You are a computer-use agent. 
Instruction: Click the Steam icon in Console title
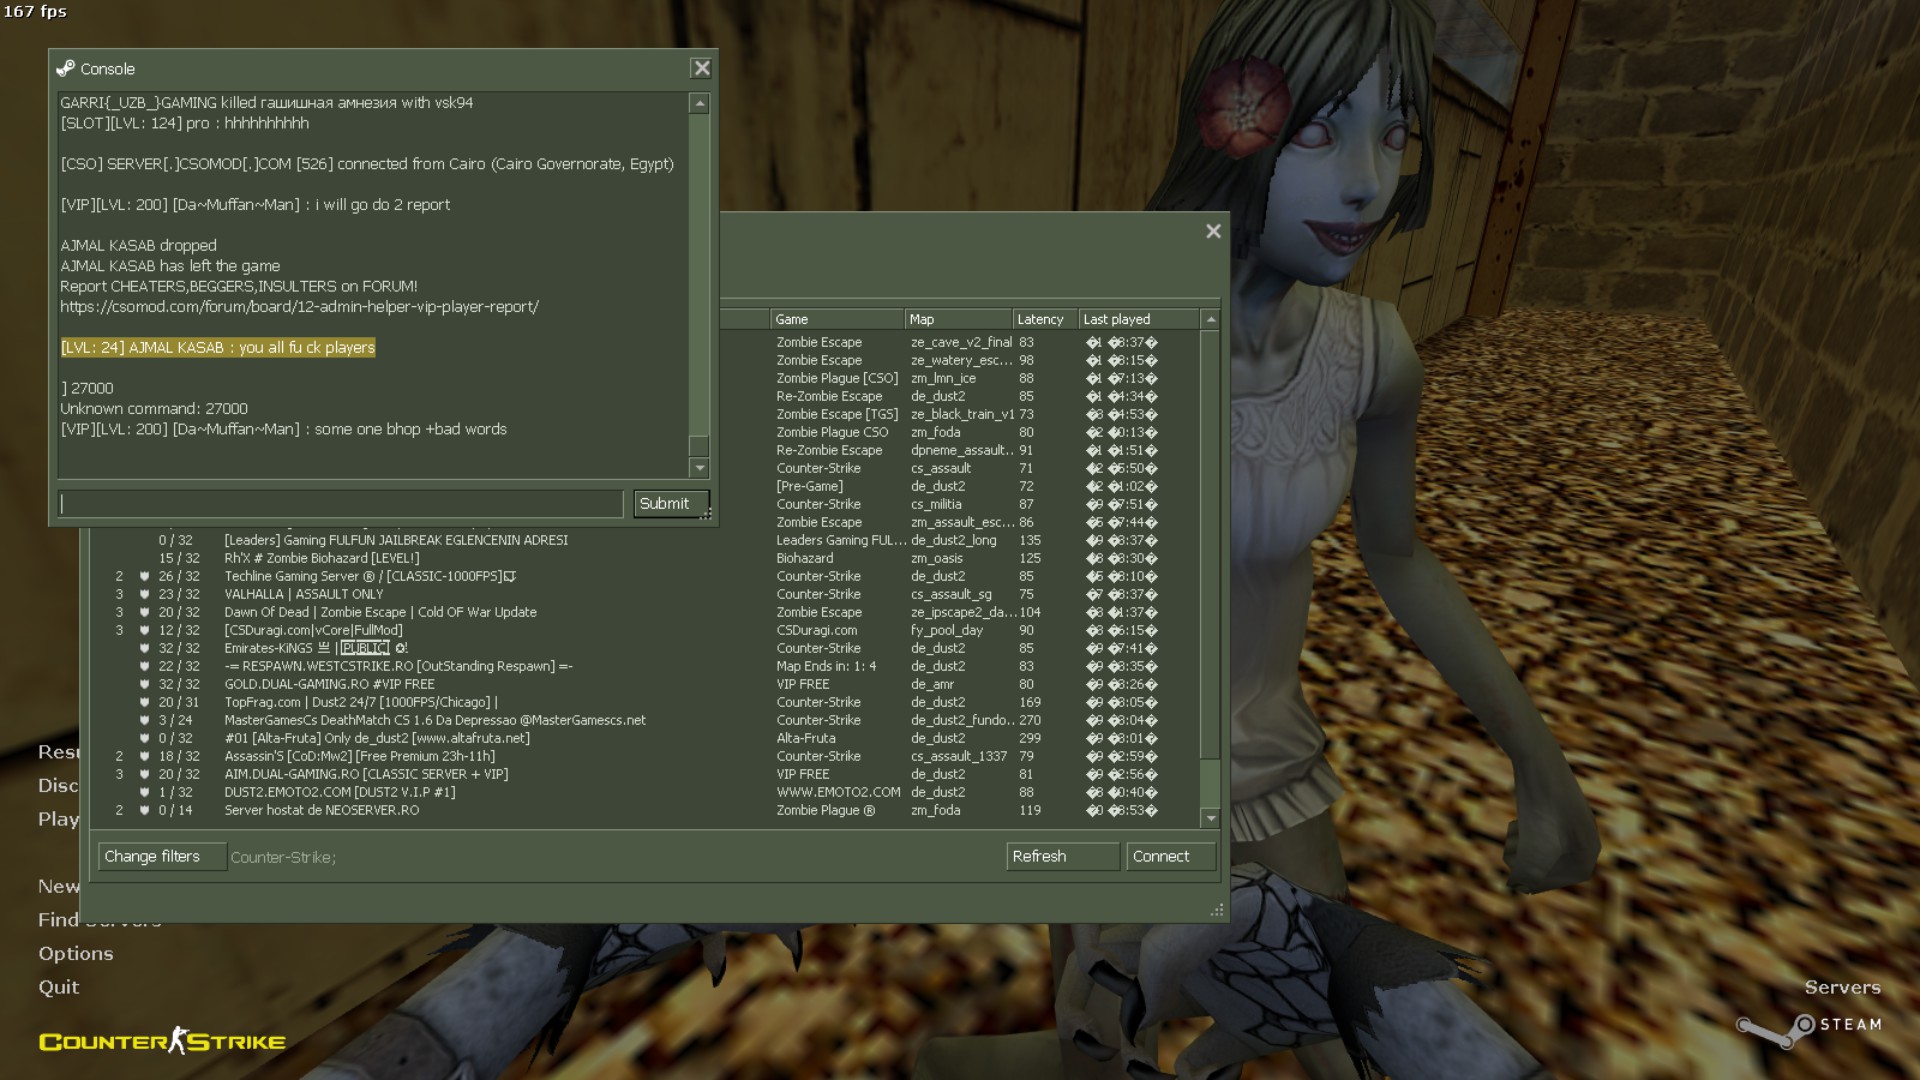(66, 69)
